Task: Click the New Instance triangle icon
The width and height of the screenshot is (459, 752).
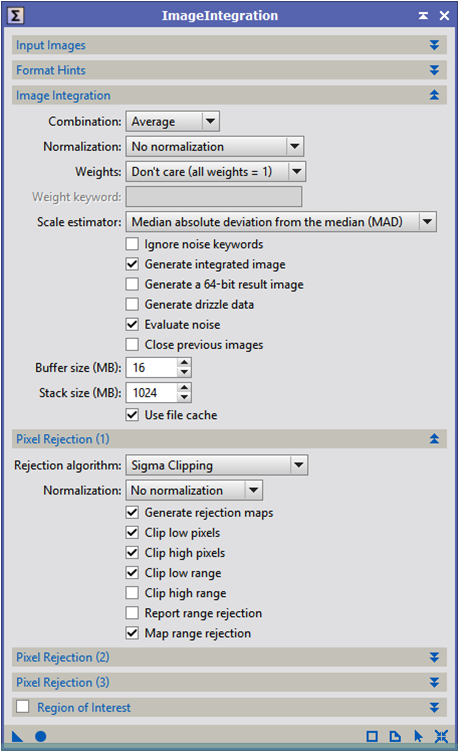Action: pyautogui.click(x=17, y=736)
